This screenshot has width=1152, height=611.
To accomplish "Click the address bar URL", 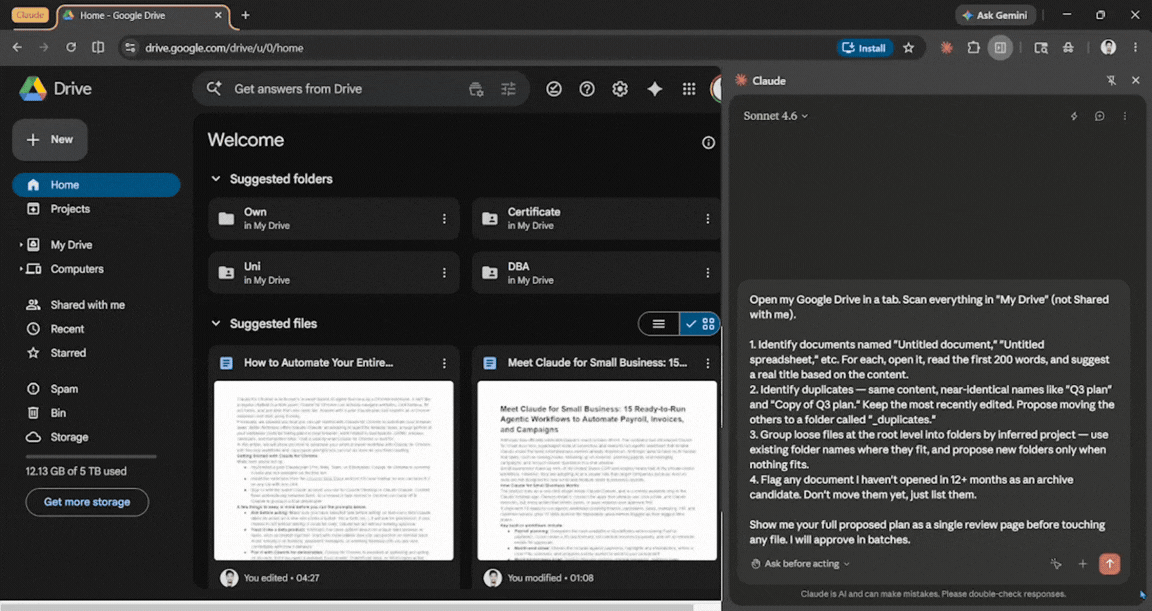I will [224, 48].
